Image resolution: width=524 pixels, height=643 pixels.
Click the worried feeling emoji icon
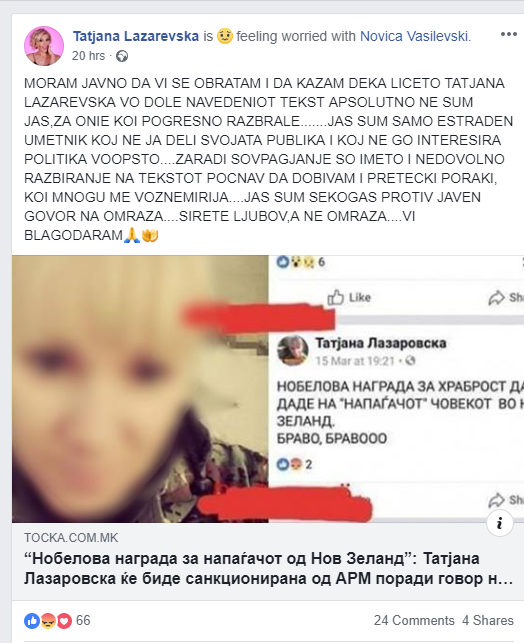pos(225,36)
